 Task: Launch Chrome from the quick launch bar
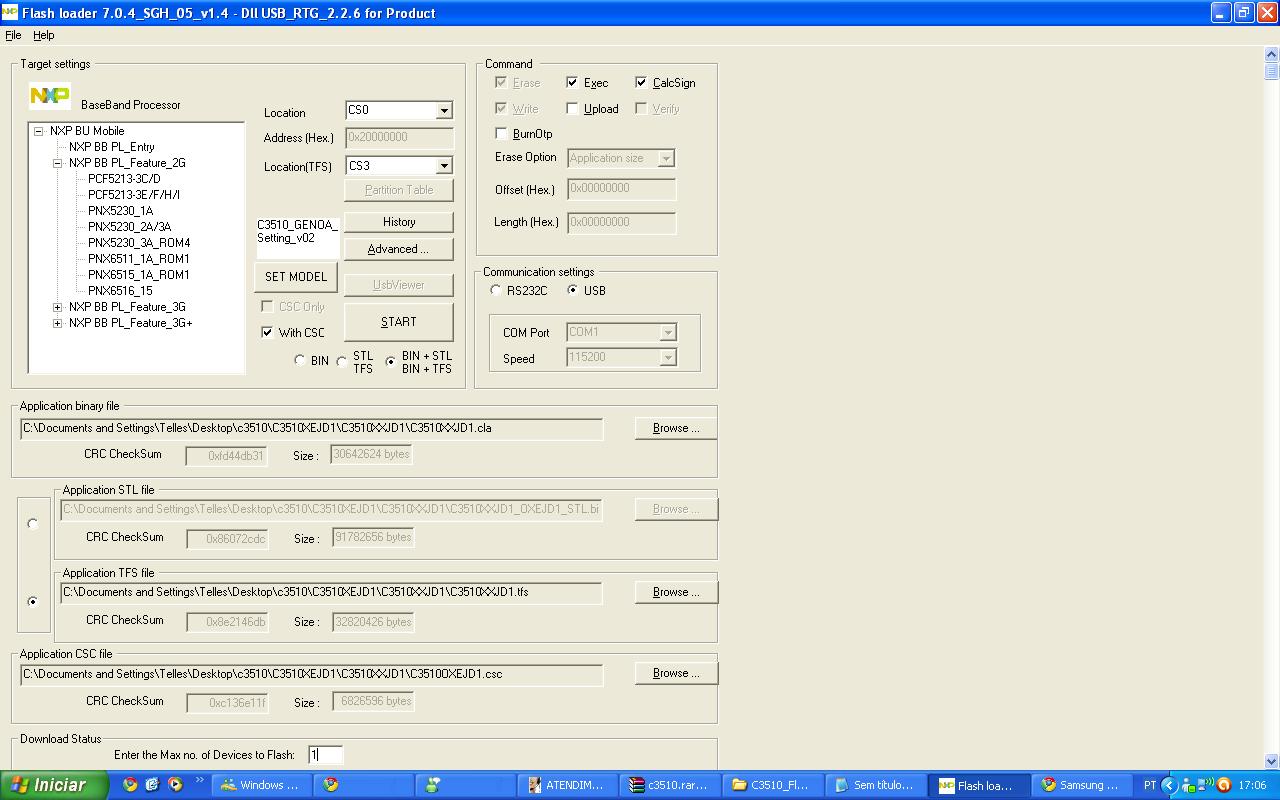130,785
